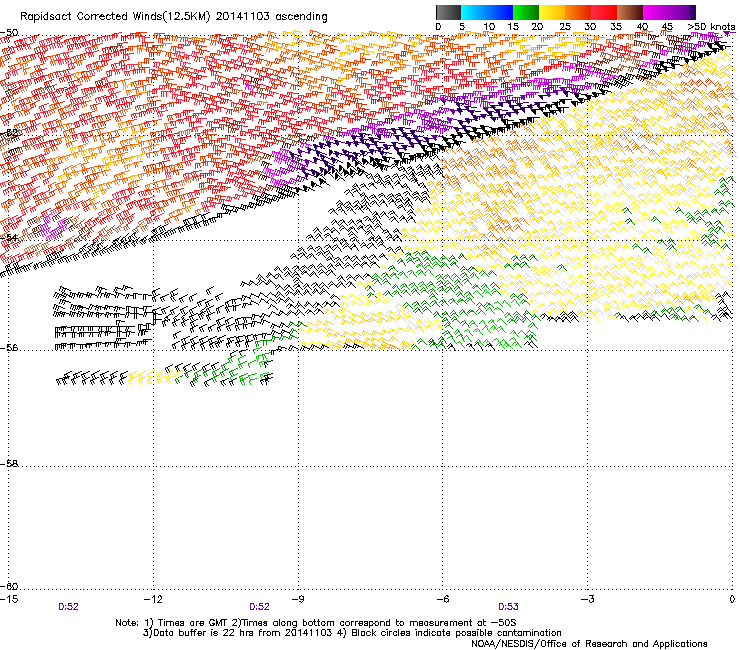The image size is (740, 650).
Task: Click the 'NOAA/NESDIS/Office of Research and Applications' credit
Action: [589, 644]
